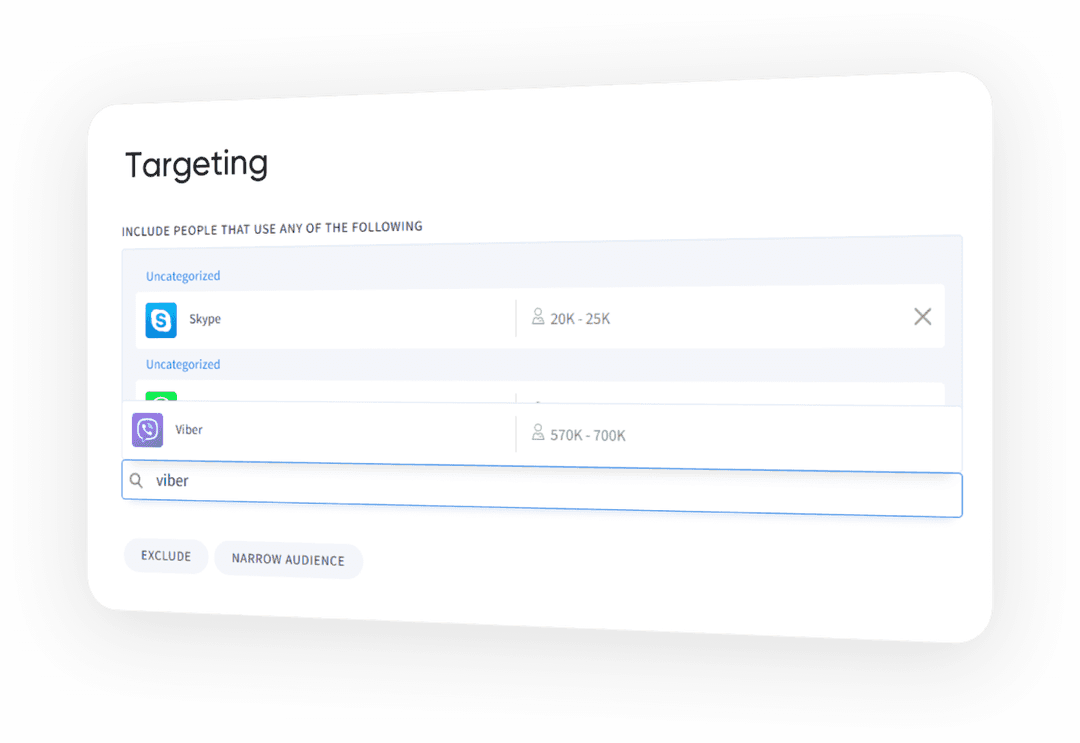
Task: Click the magnifier icon in the search box
Action: click(x=136, y=480)
